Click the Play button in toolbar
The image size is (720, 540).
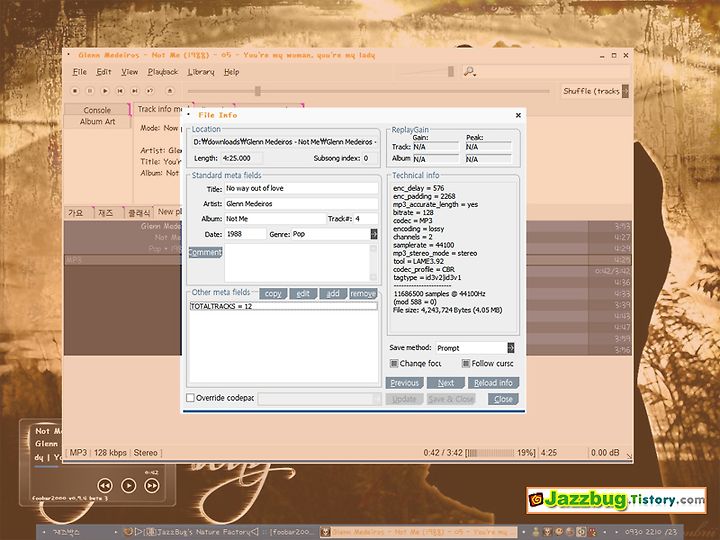coord(105,91)
